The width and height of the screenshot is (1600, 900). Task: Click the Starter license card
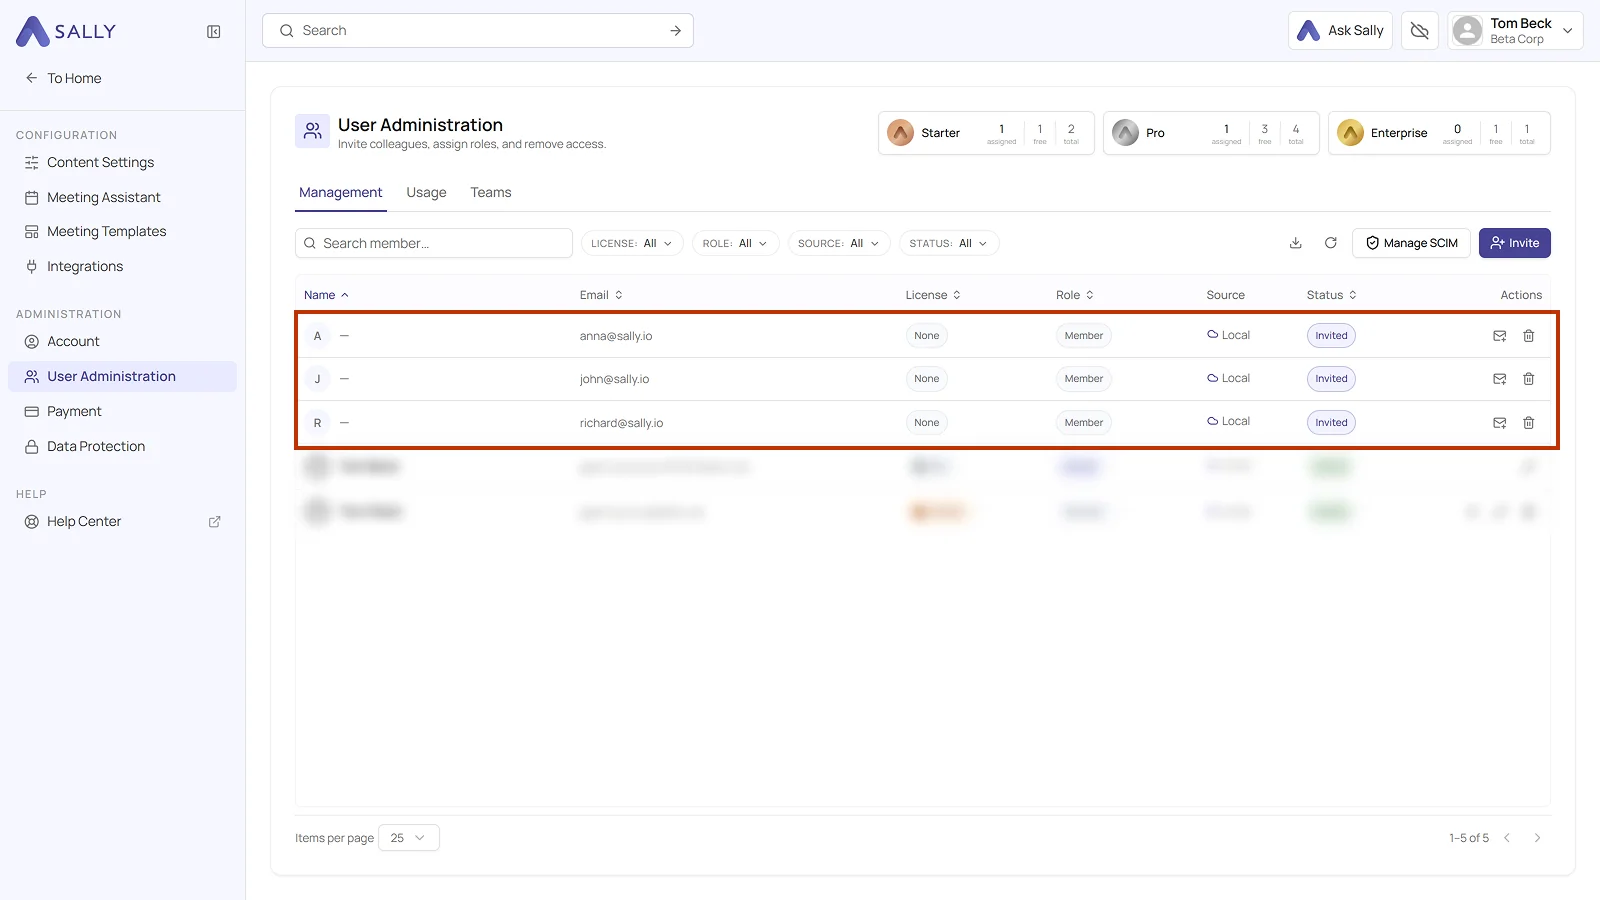(x=986, y=133)
